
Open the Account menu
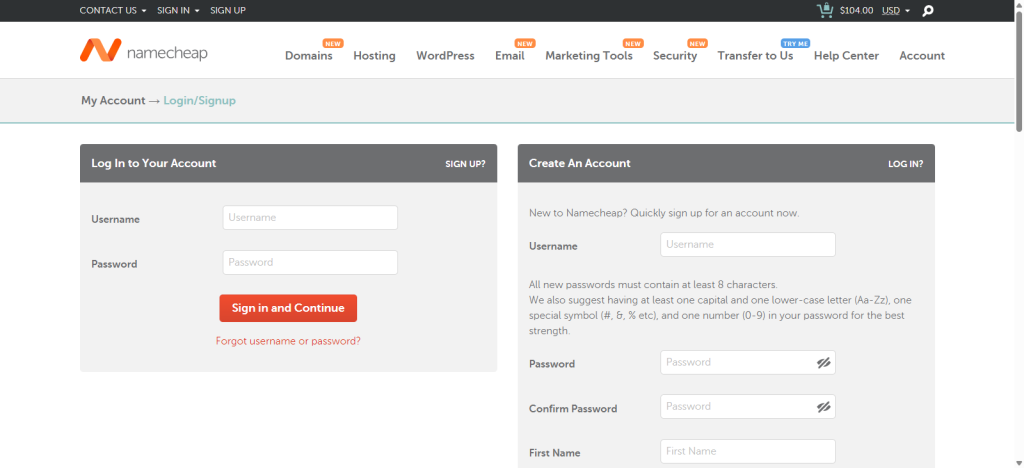[922, 55]
